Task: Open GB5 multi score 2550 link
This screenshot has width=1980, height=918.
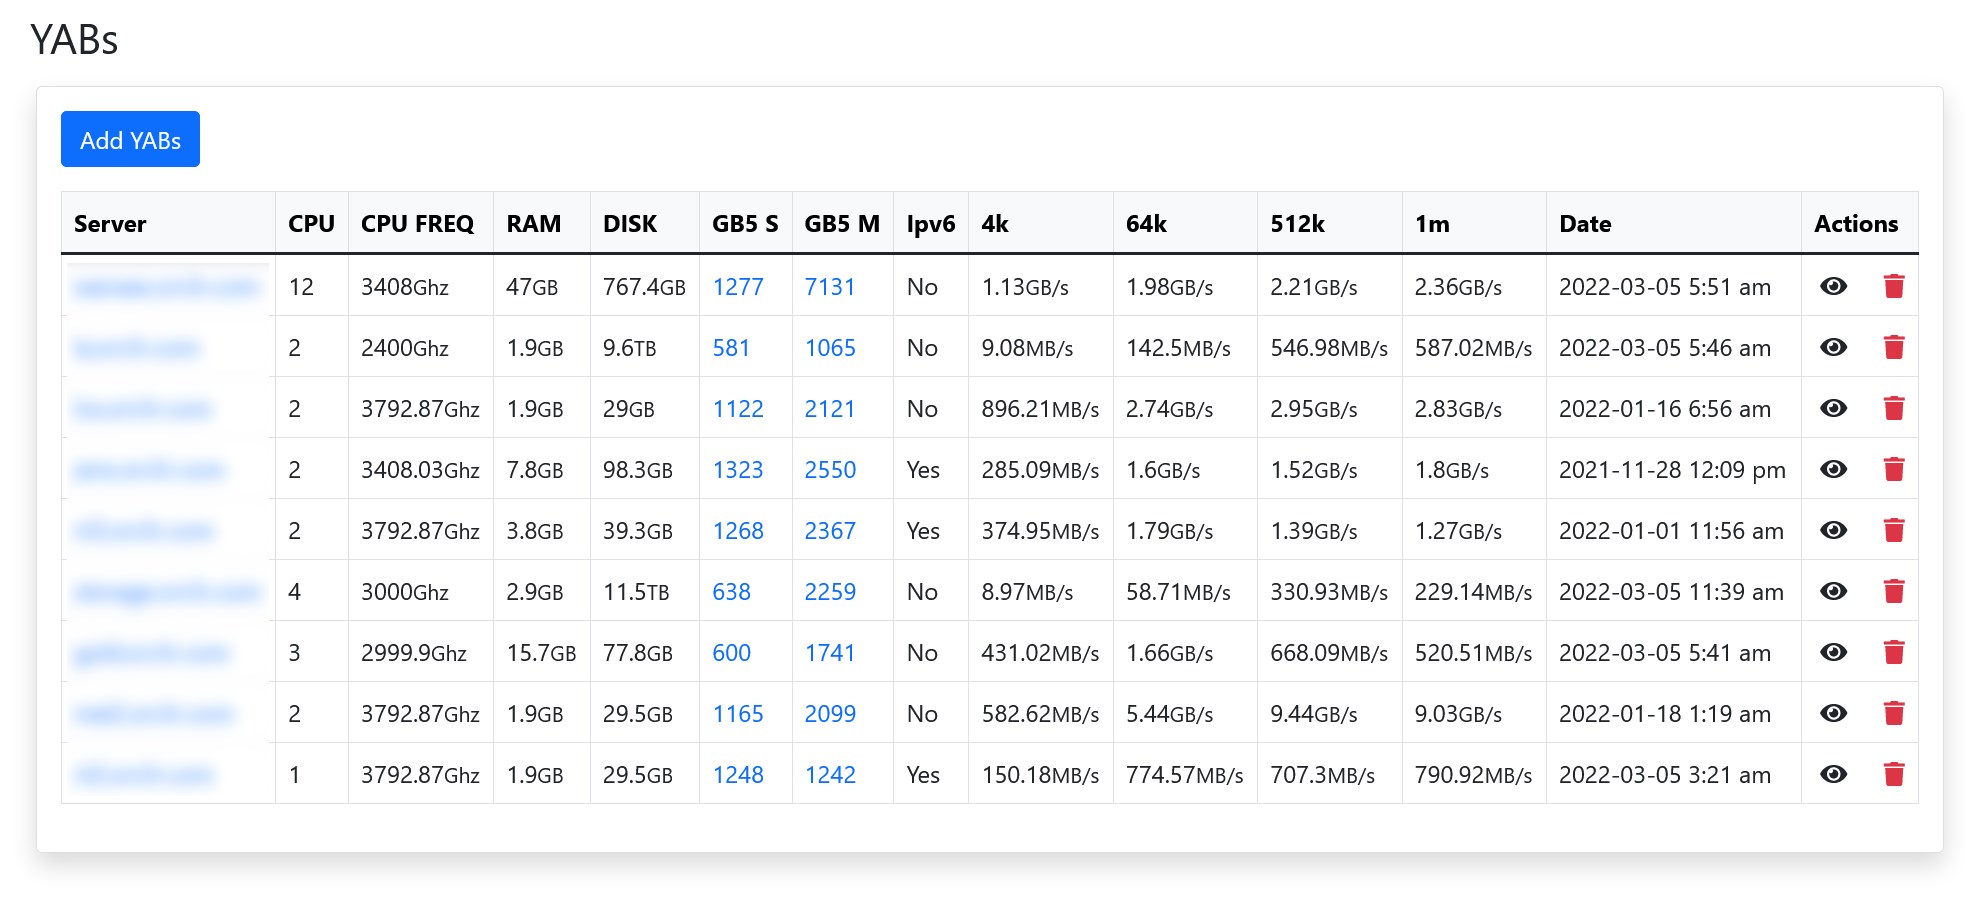Action: click(830, 470)
